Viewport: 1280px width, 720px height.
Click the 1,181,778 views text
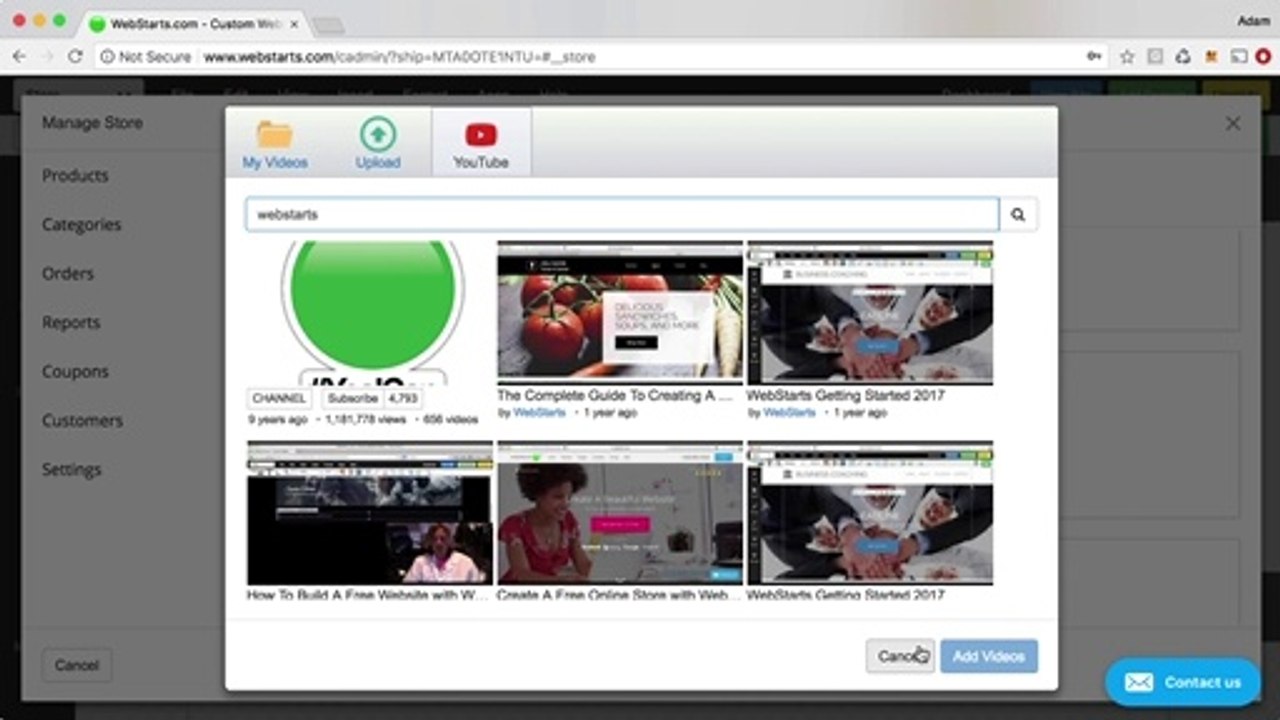pyautogui.click(x=368, y=420)
